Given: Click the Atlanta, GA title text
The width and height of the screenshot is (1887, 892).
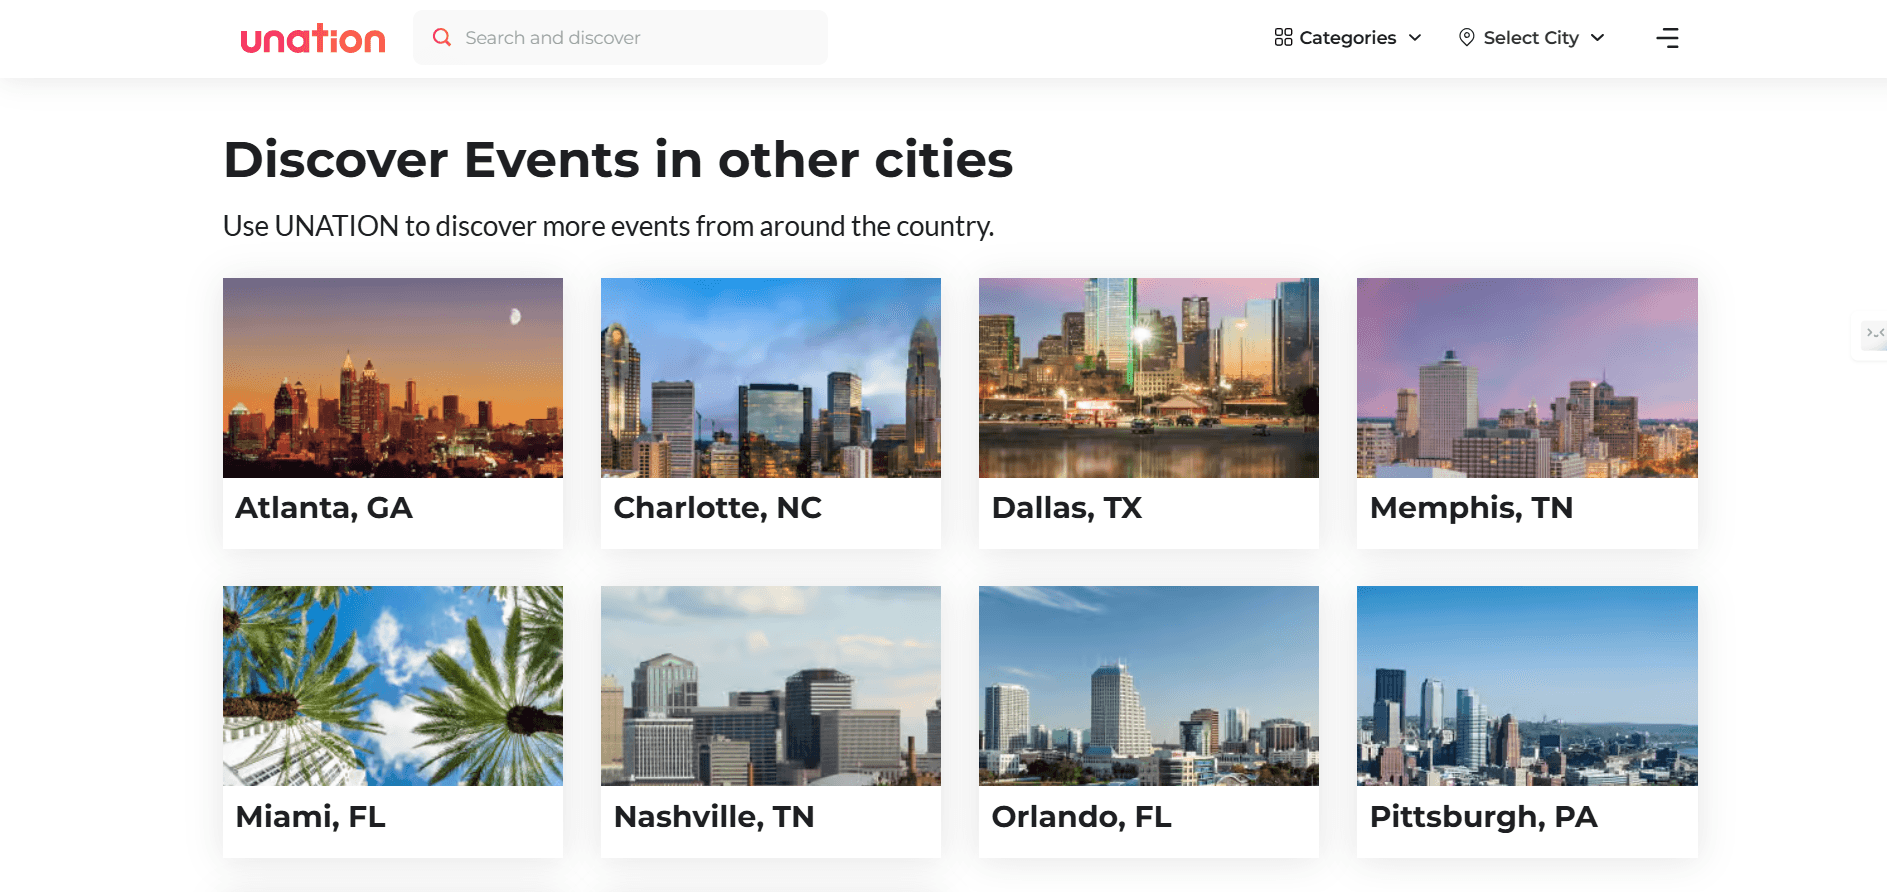Looking at the screenshot, I should coord(324,508).
